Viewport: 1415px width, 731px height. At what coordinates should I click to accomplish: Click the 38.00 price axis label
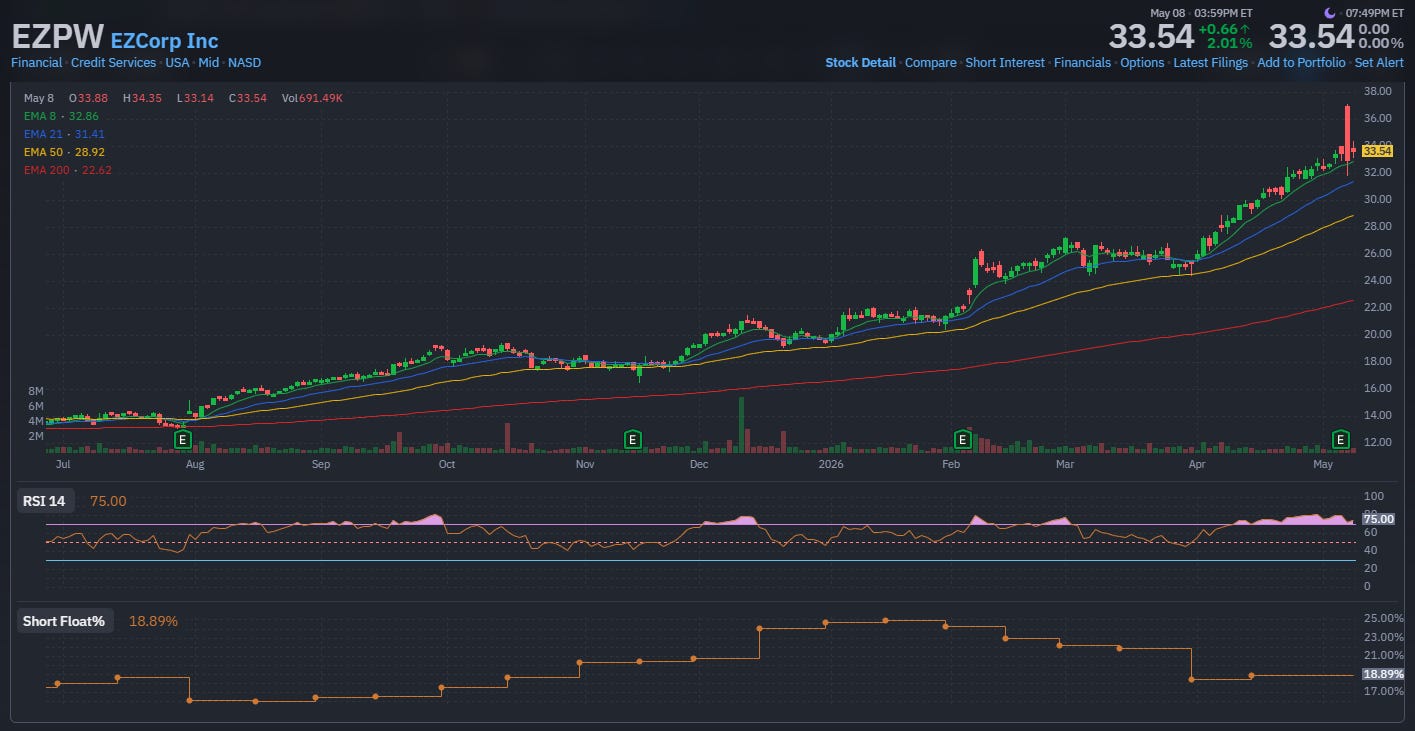pos(1377,91)
